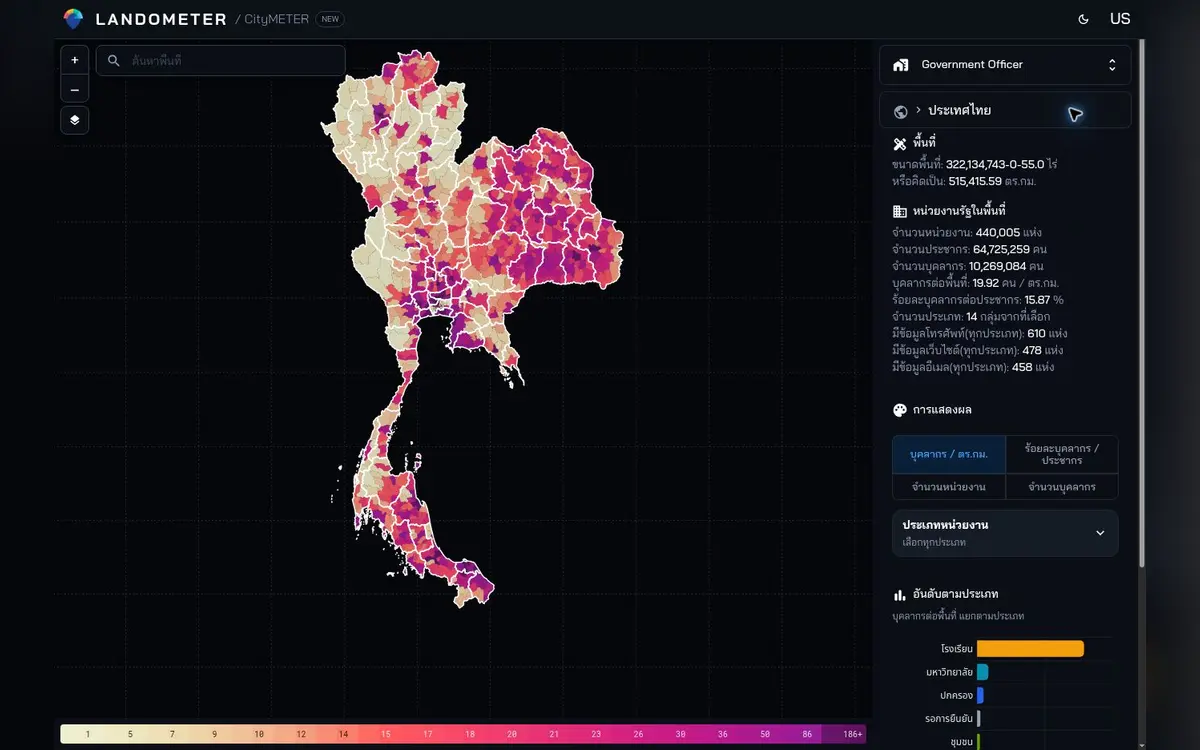This screenshot has height=750, width=1200.
Task: Click phone data count 610 แห่ง
Action: (1046, 333)
